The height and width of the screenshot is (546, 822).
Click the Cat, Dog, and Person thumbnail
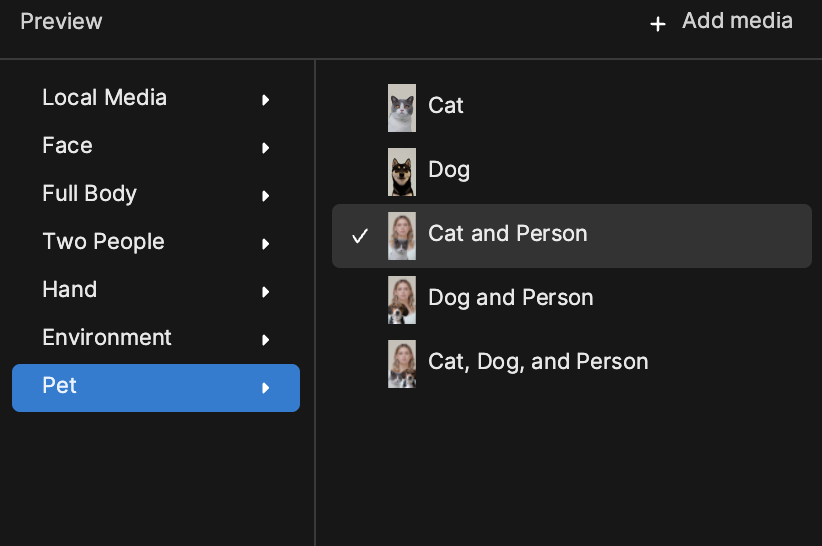[402, 364]
